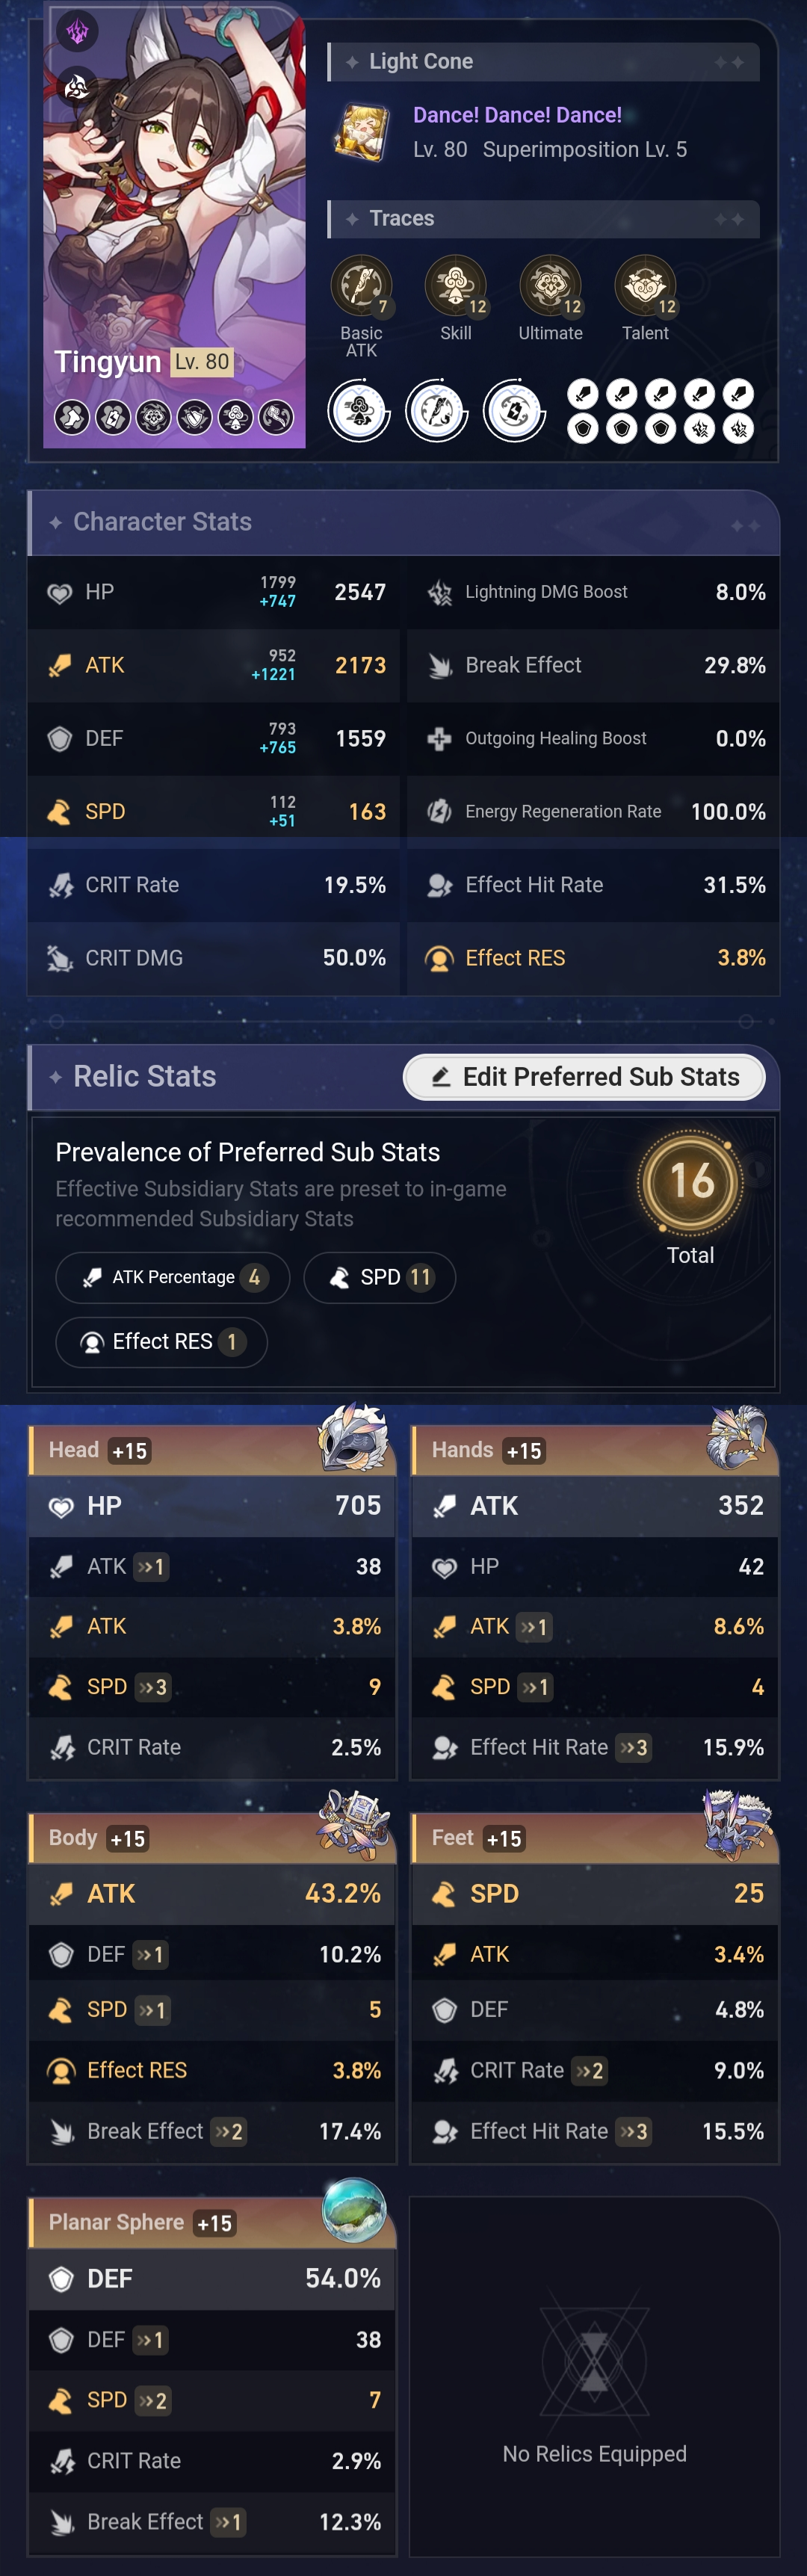Click Edit Preferred Sub Stats button
Viewport: 807px width, 2576px height.
point(584,1077)
